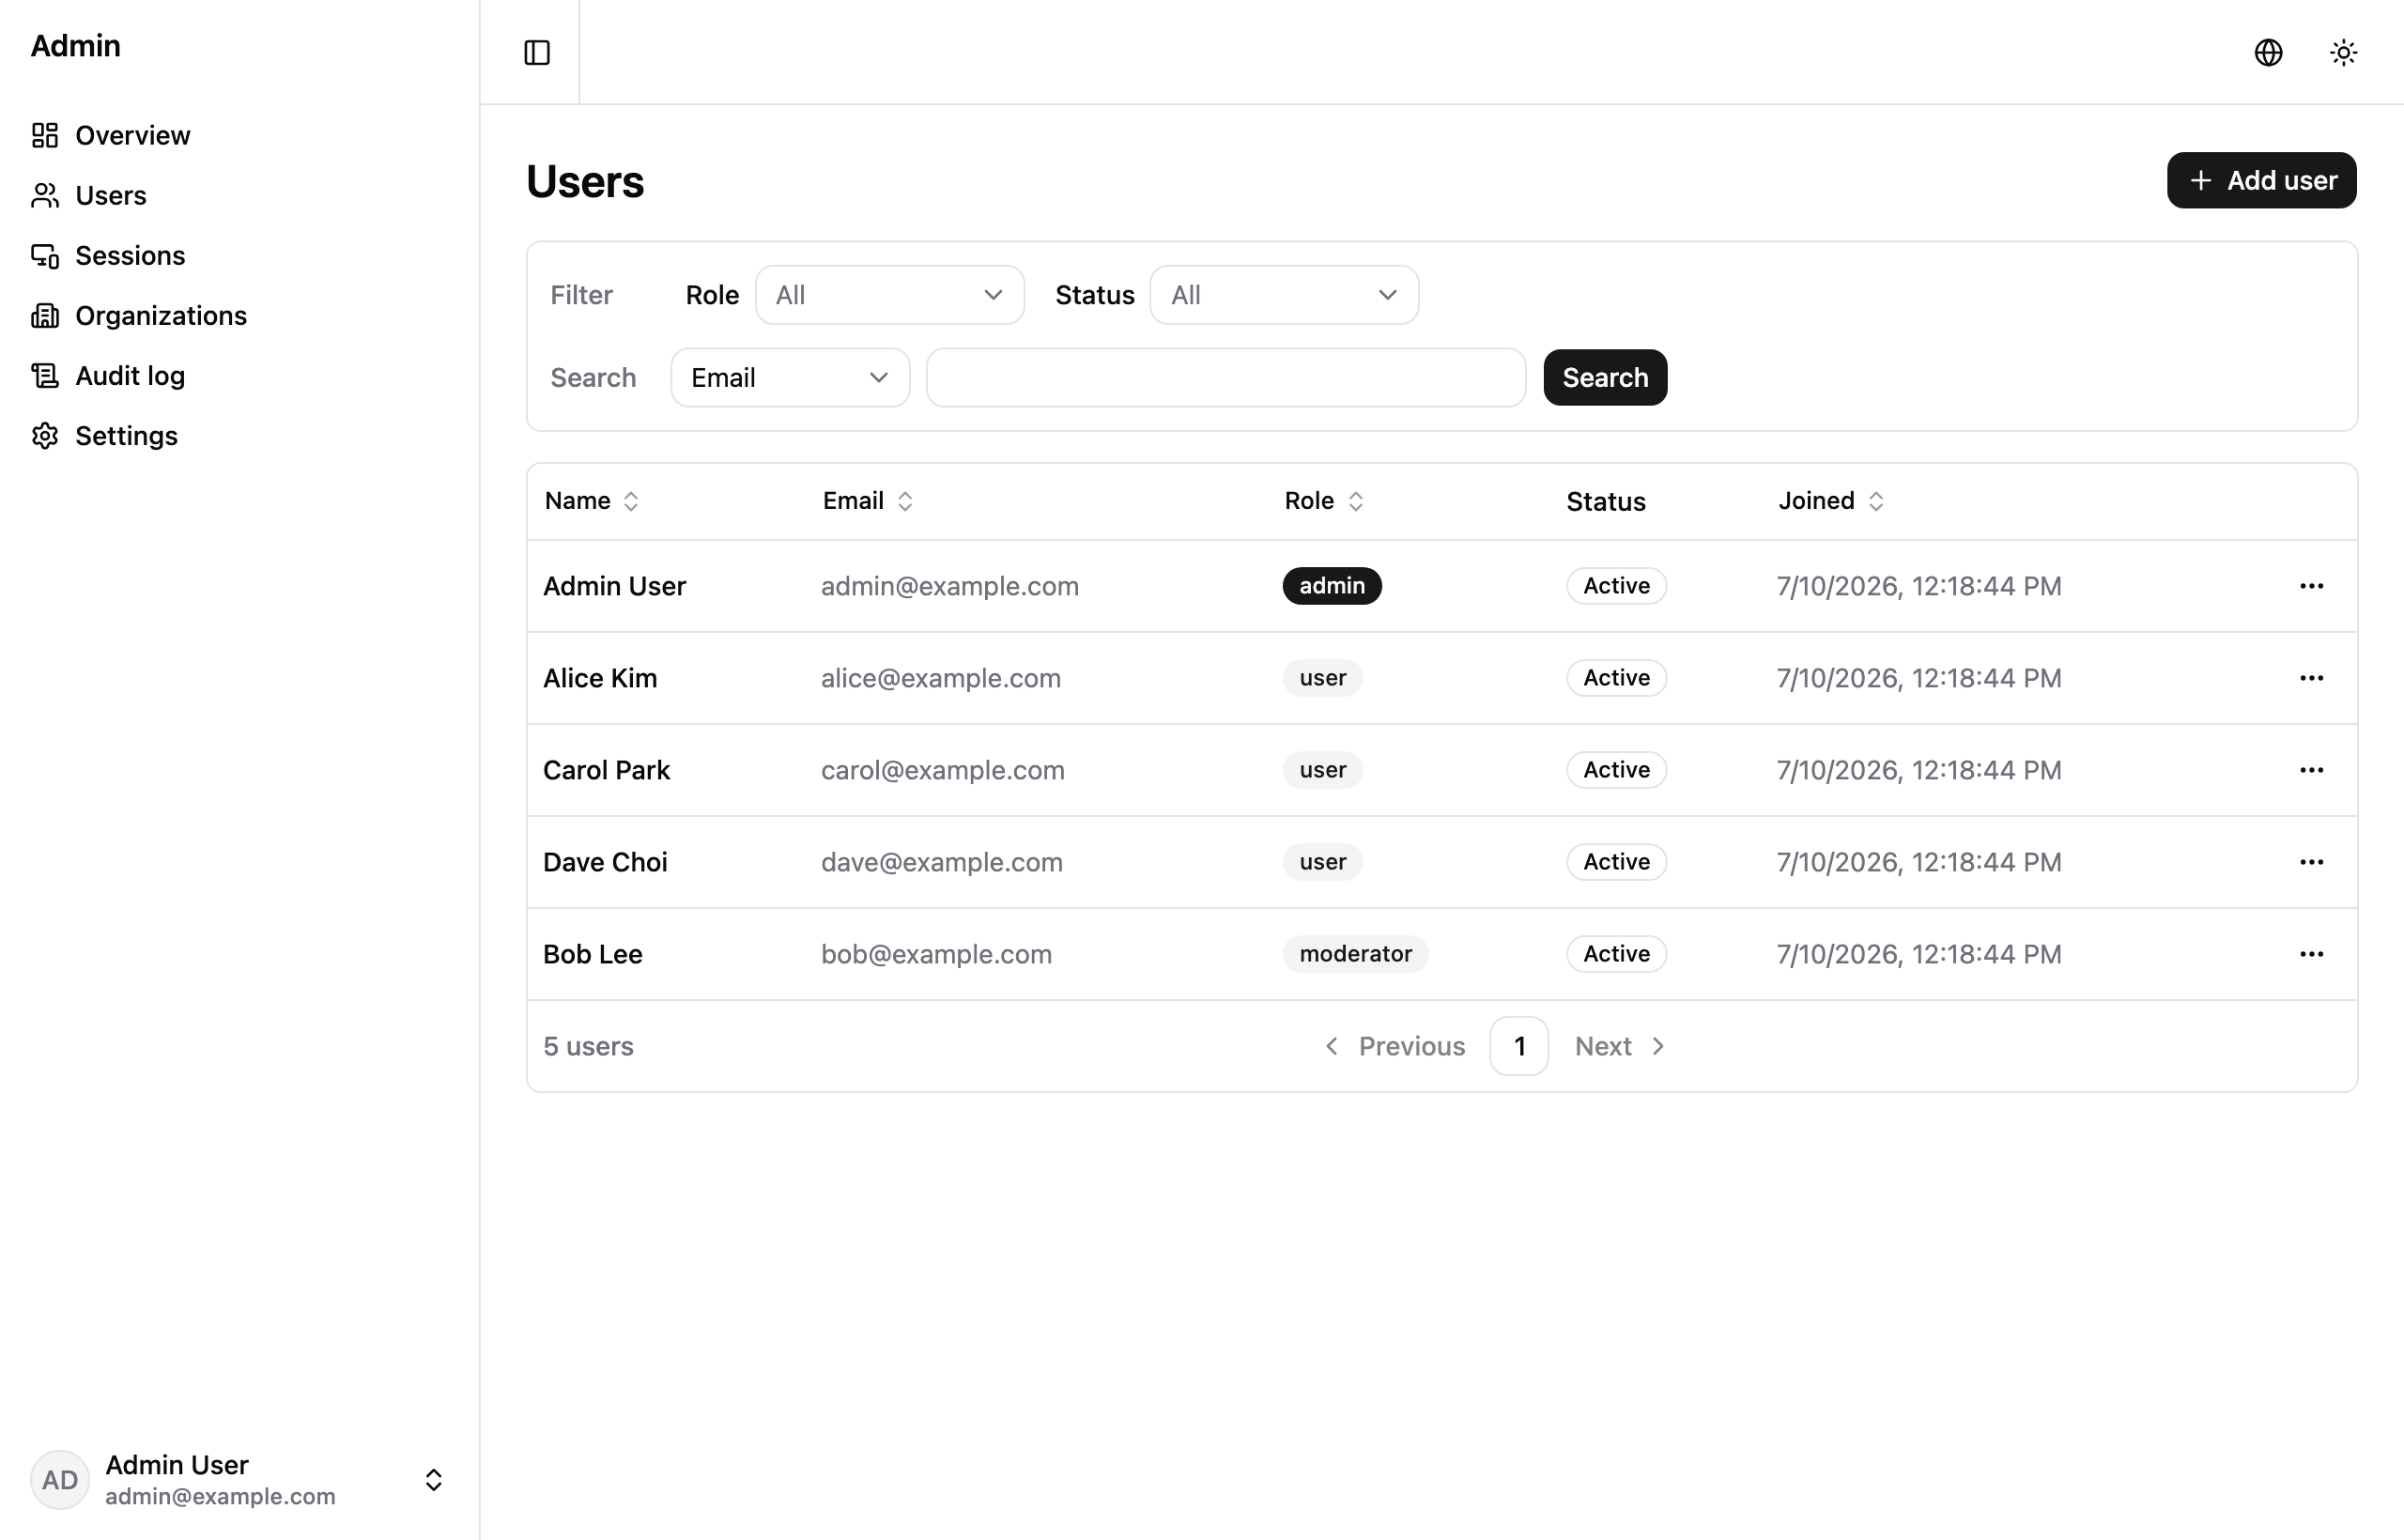
Task: Open actions menu for Carol Park row
Action: (2311, 770)
